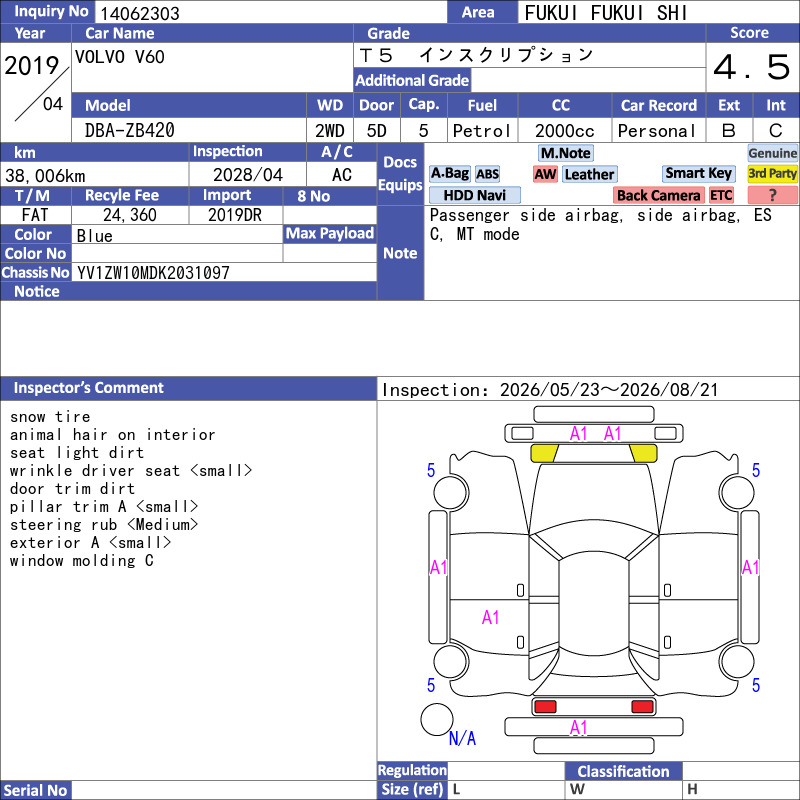Screen dimensions: 800x800
Task: Click the 'snow tire' comment line
Action: click(50, 417)
